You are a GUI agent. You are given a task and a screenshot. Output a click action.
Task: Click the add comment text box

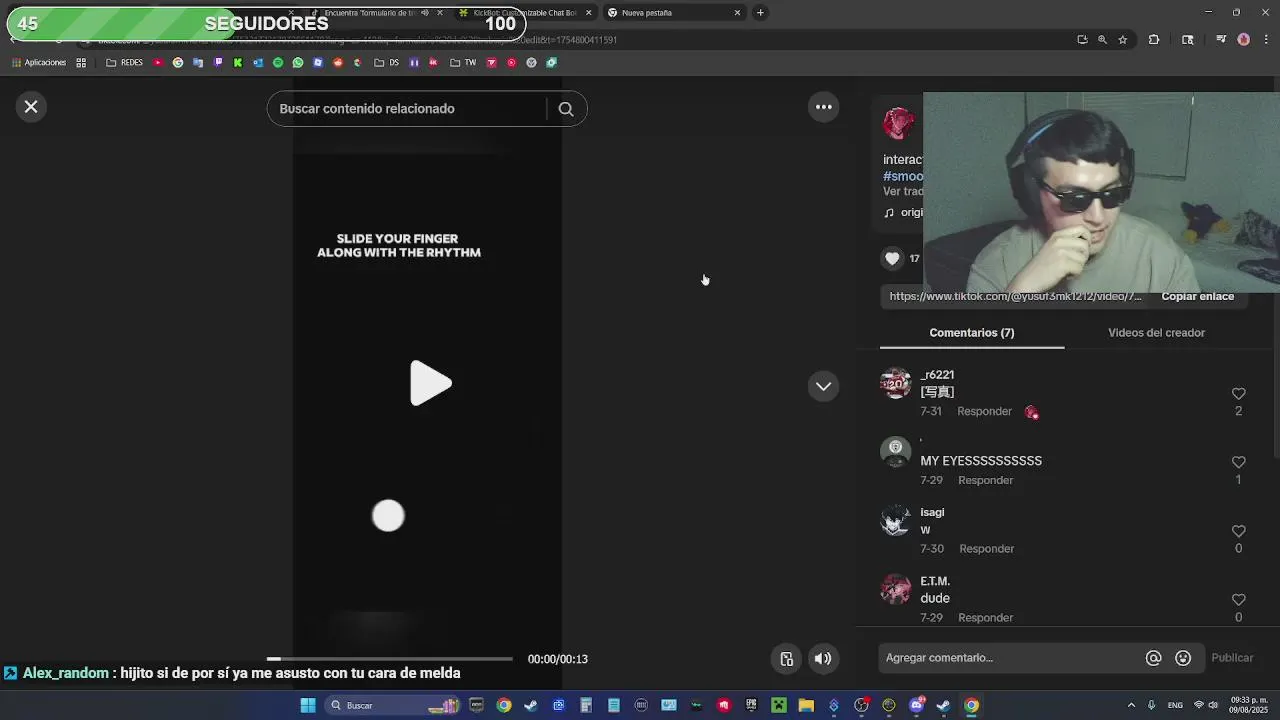pyautogui.click(x=1010, y=658)
